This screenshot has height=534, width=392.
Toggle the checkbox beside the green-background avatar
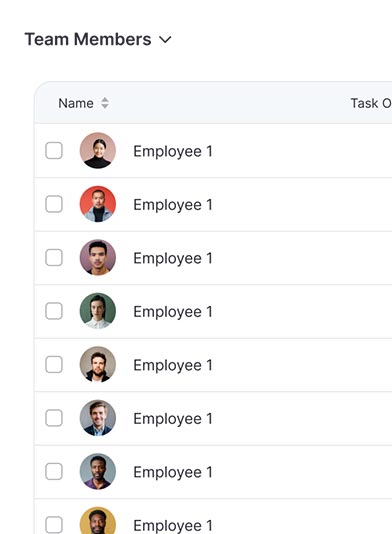click(x=54, y=311)
